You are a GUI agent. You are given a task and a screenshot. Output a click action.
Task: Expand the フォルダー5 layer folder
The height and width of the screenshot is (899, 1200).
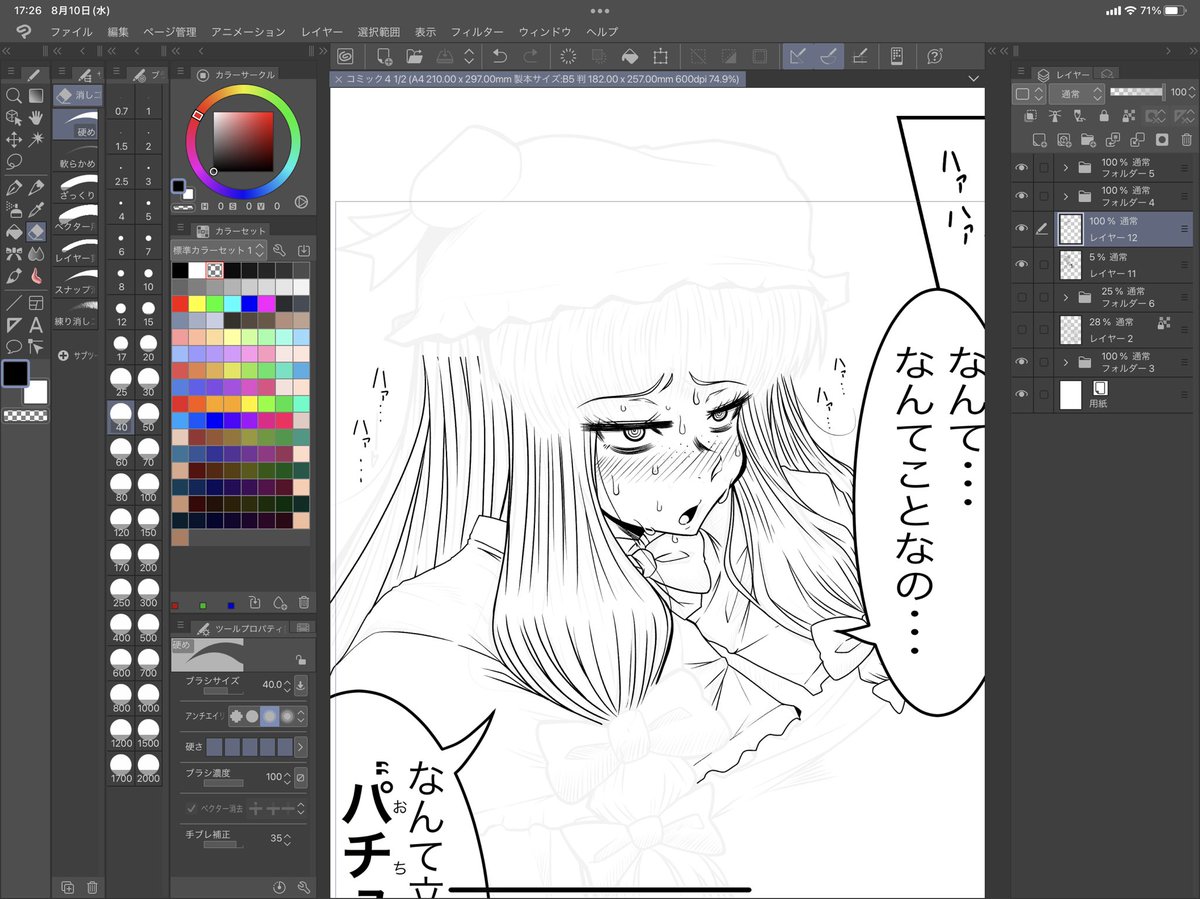click(1064, 167)
